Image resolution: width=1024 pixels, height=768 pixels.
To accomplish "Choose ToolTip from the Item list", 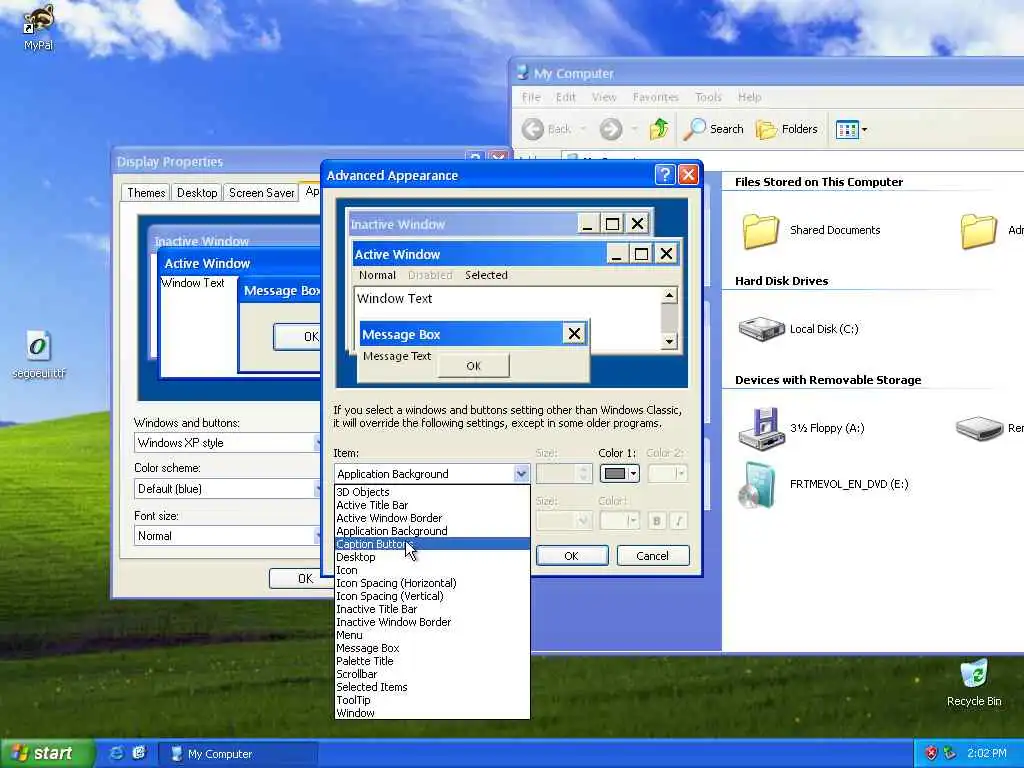I will [x=432, y=700].
